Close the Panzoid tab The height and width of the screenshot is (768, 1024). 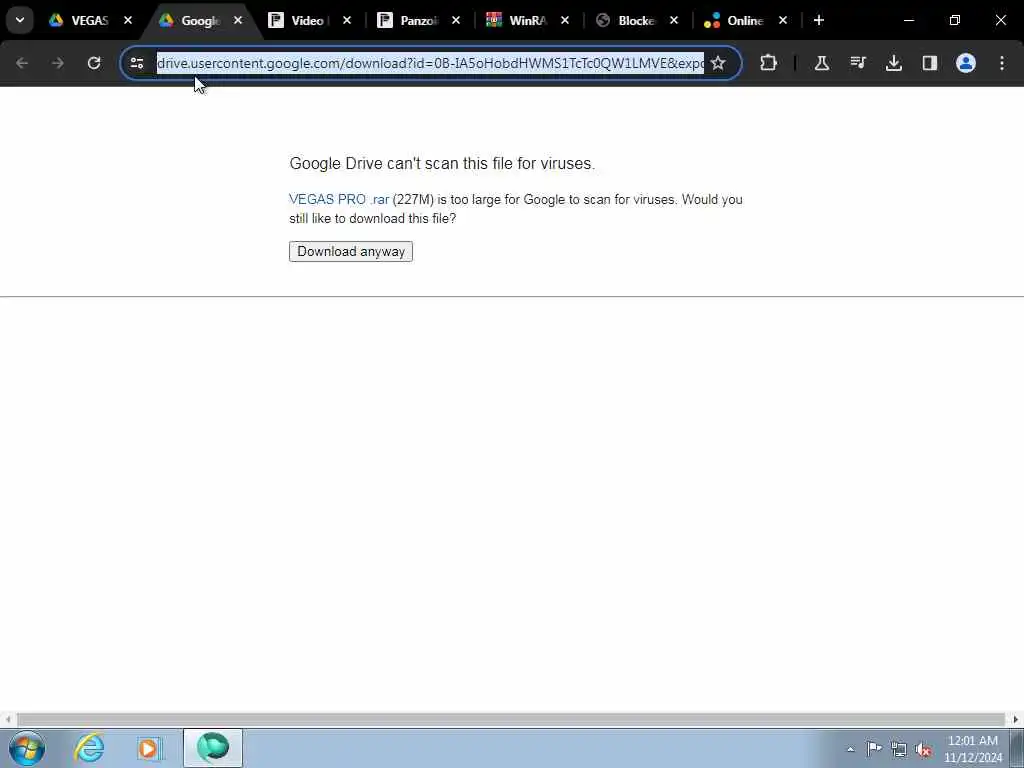[456, 20]
